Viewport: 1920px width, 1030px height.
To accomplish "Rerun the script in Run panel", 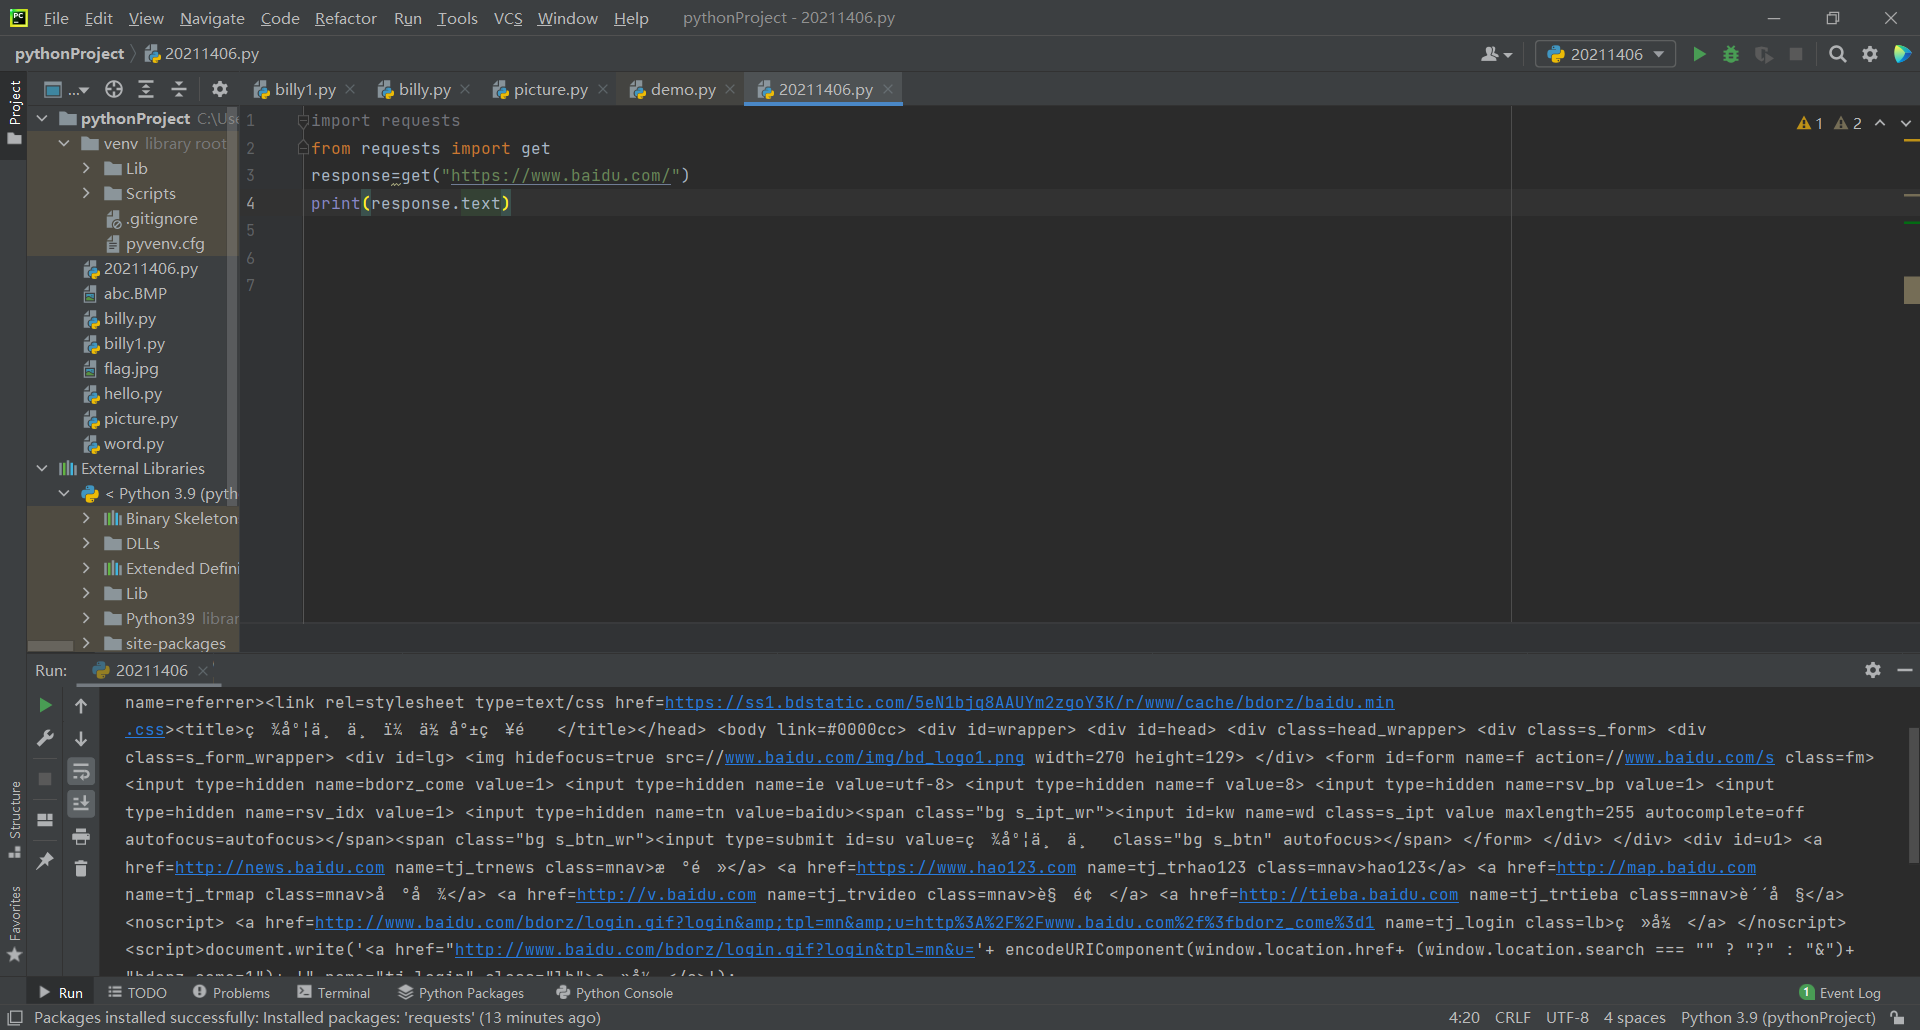I will [45, 705].
